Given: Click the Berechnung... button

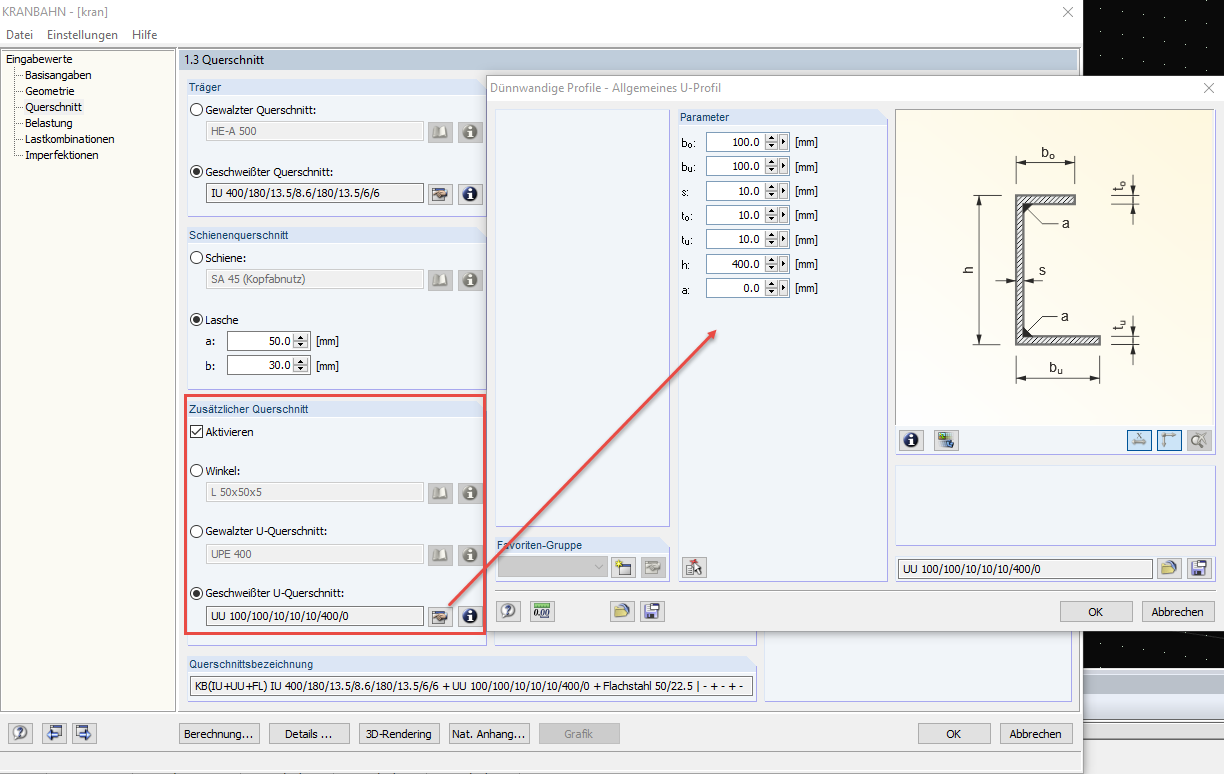Looking at the screenshot, I should (220, 734).
